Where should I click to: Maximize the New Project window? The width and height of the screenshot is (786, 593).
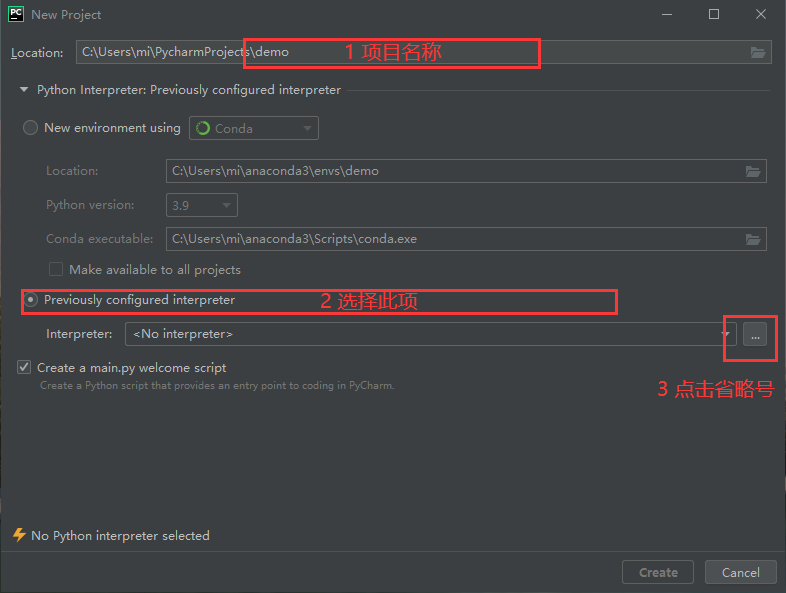tap(714, 14)
